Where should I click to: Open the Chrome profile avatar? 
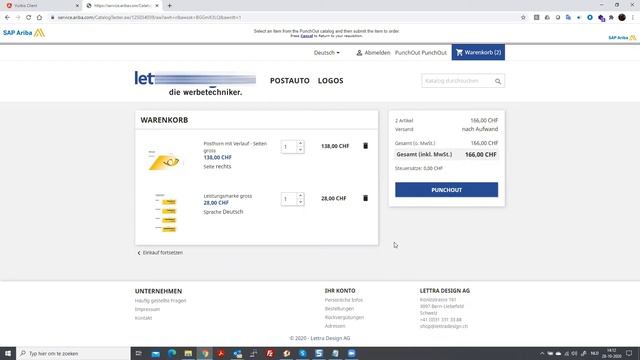click(622, 18)
